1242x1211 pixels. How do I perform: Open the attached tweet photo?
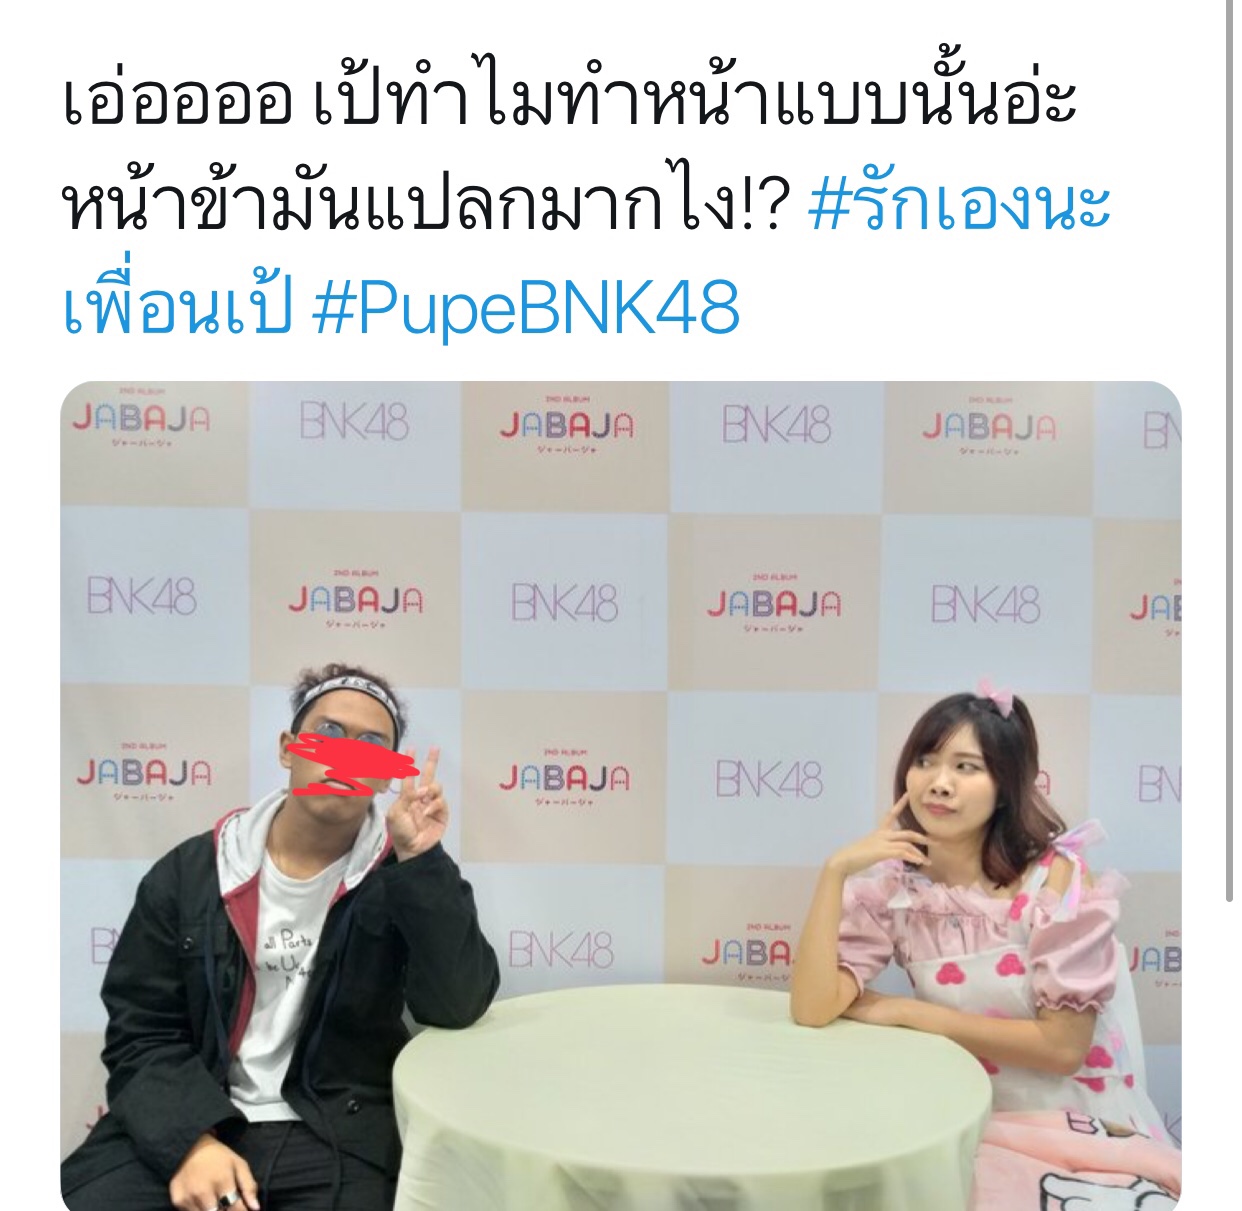[x=620, y=796]
